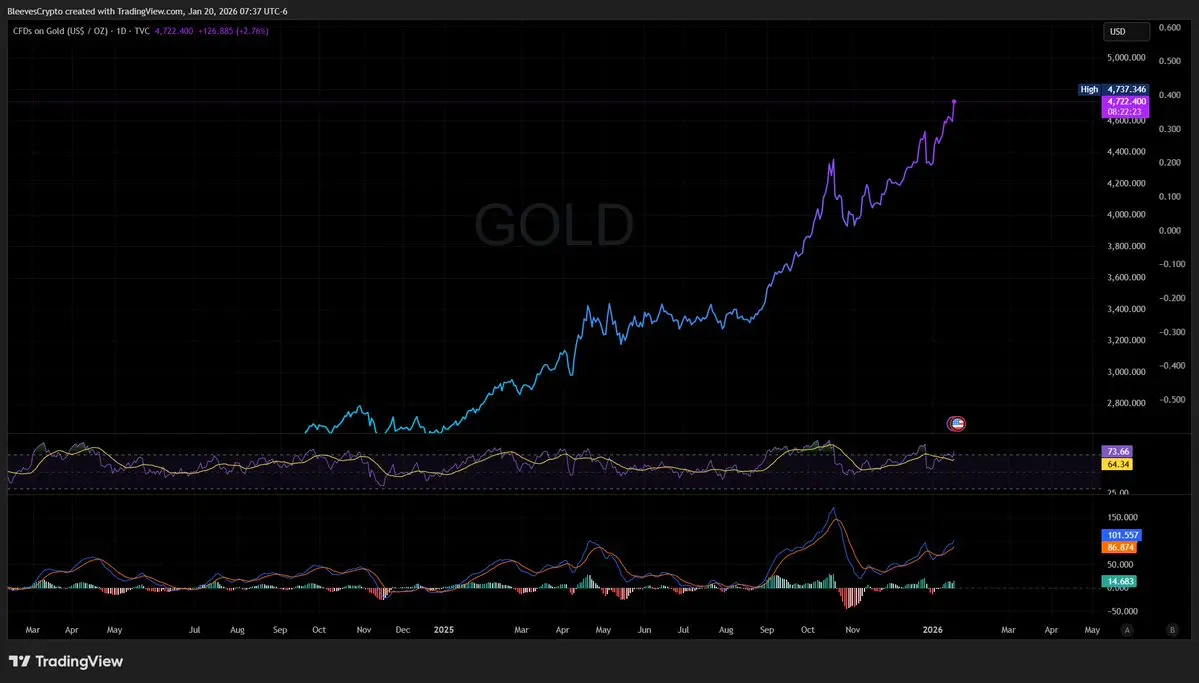
Task: Click the purple last-price dot on gold line
Action: (x=954, y=102)
